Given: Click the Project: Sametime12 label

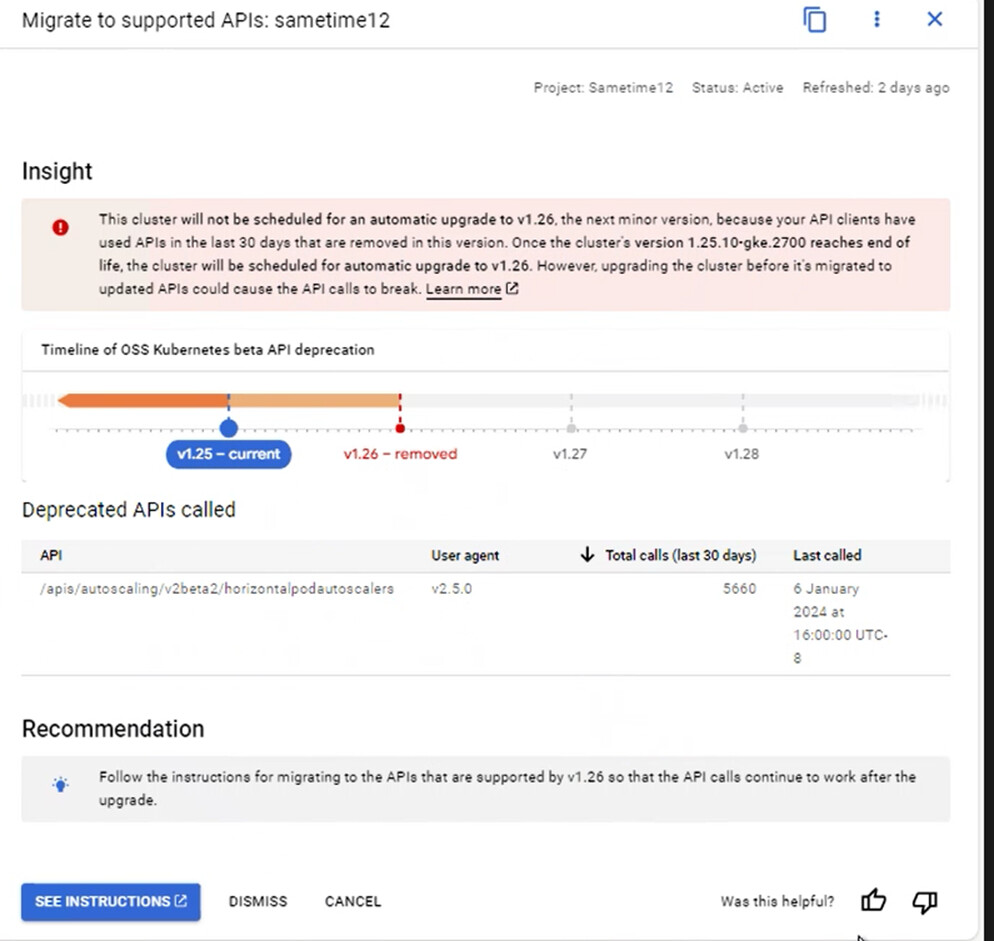Looking at the screenshot, I should (604, 88).
